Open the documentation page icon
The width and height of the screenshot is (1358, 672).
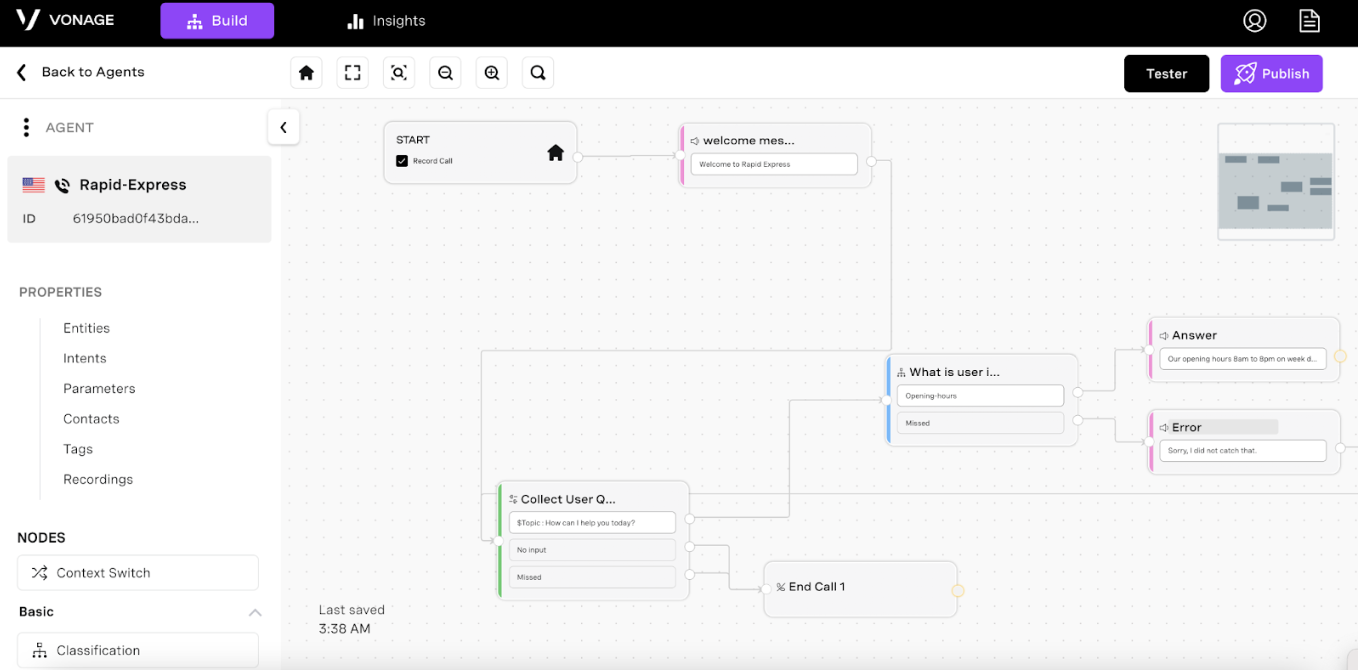1308,21
